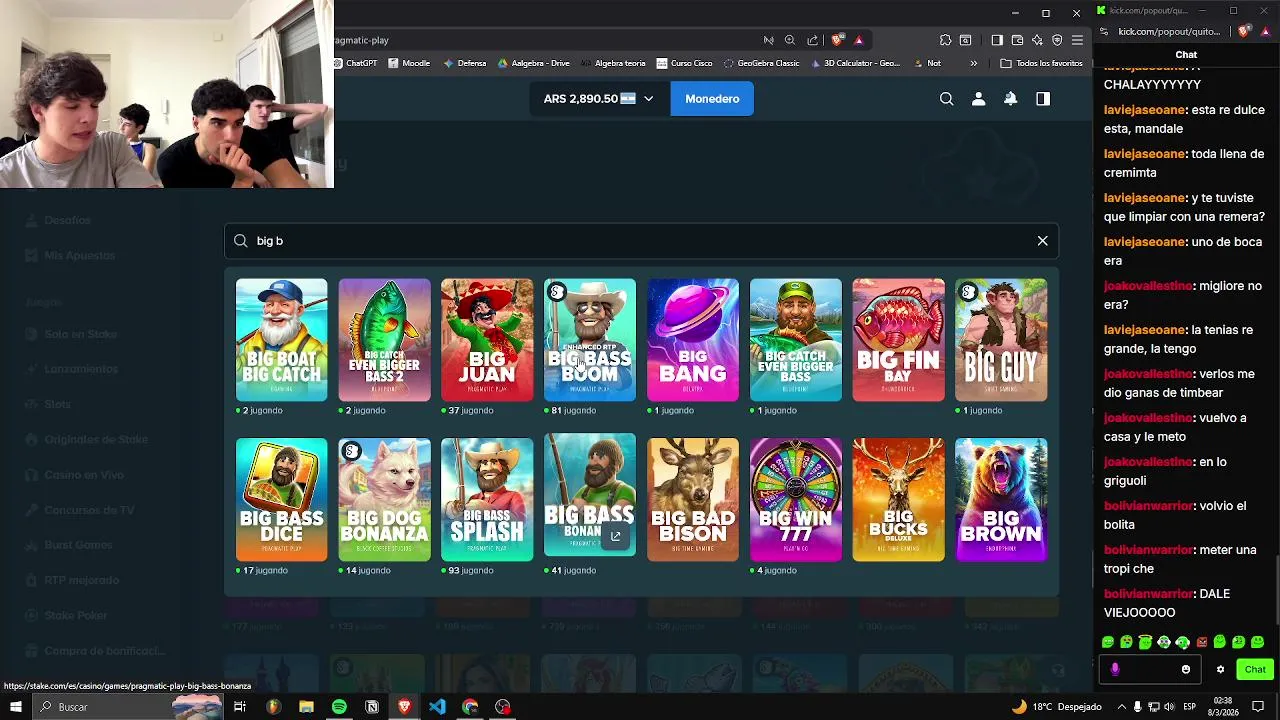Open the Big Boat Big Catch game
The width and height of the screenshot is (1280, 720).
point(281,340)
